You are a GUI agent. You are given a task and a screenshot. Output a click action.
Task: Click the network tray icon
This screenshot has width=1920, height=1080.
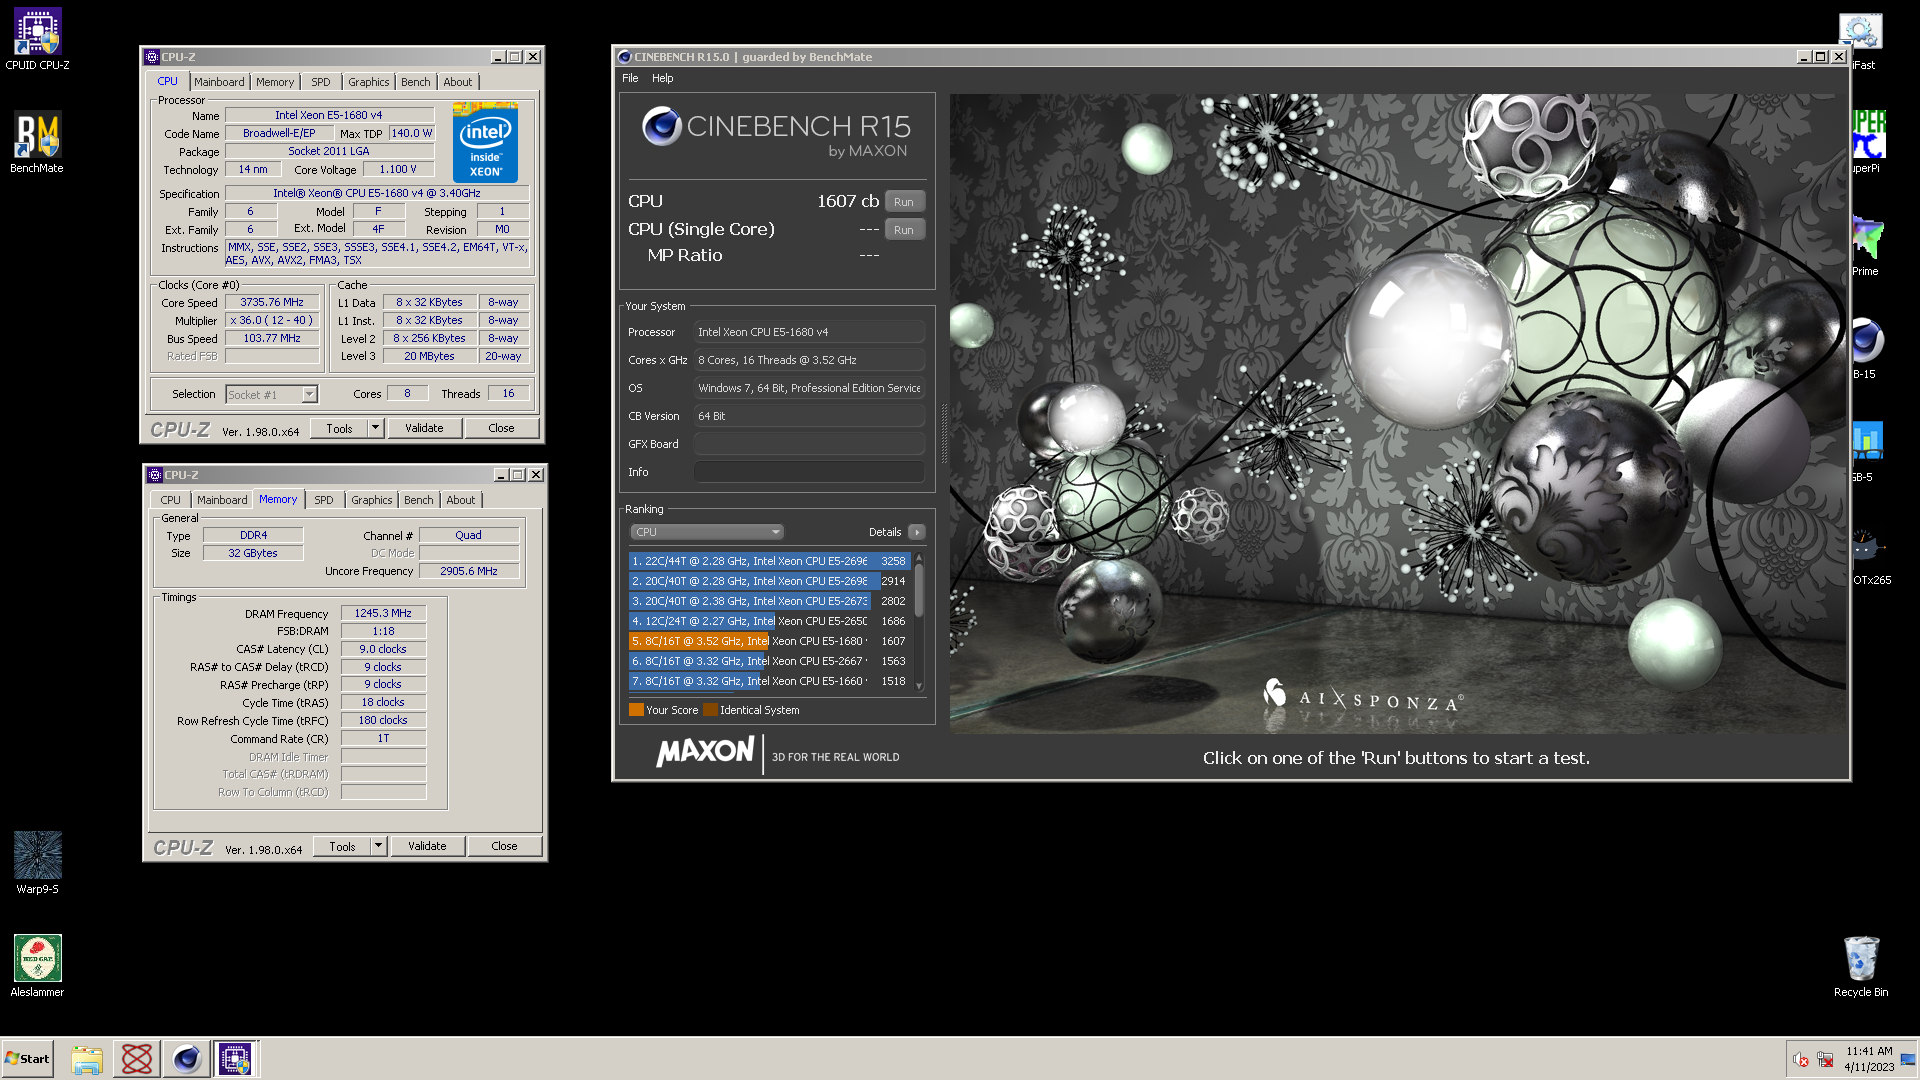(x=1825, y=1059)
